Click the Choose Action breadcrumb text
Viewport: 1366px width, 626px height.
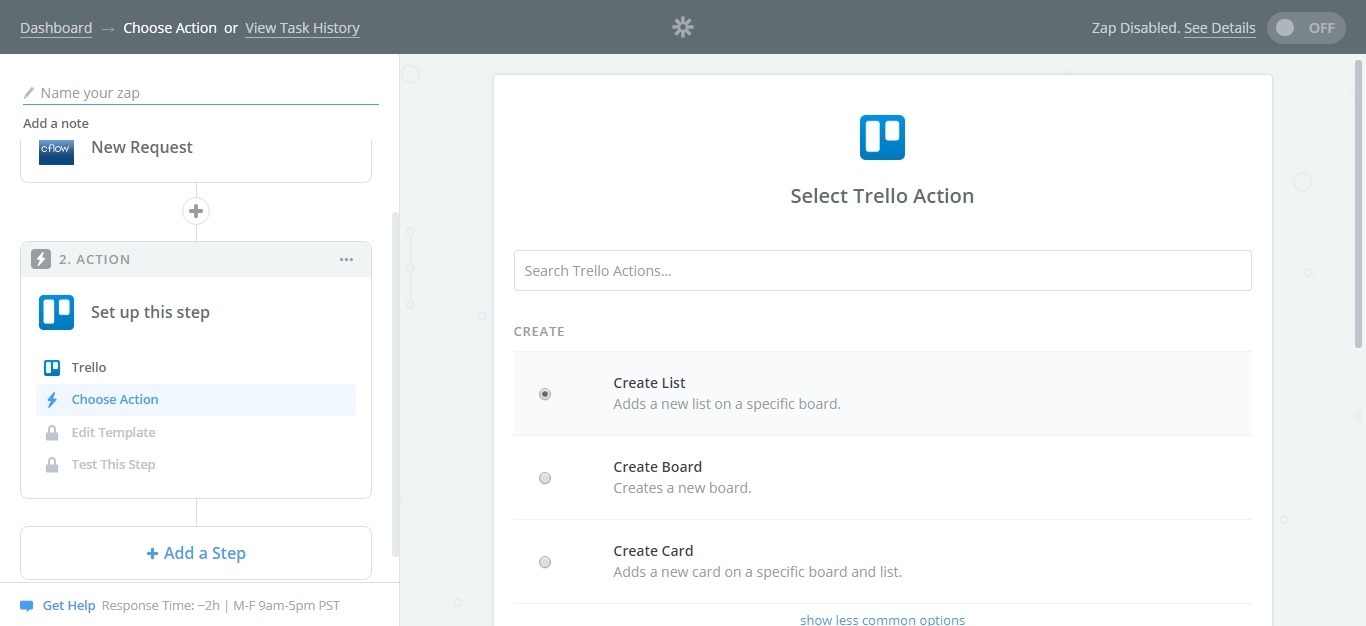click(170, 28)
